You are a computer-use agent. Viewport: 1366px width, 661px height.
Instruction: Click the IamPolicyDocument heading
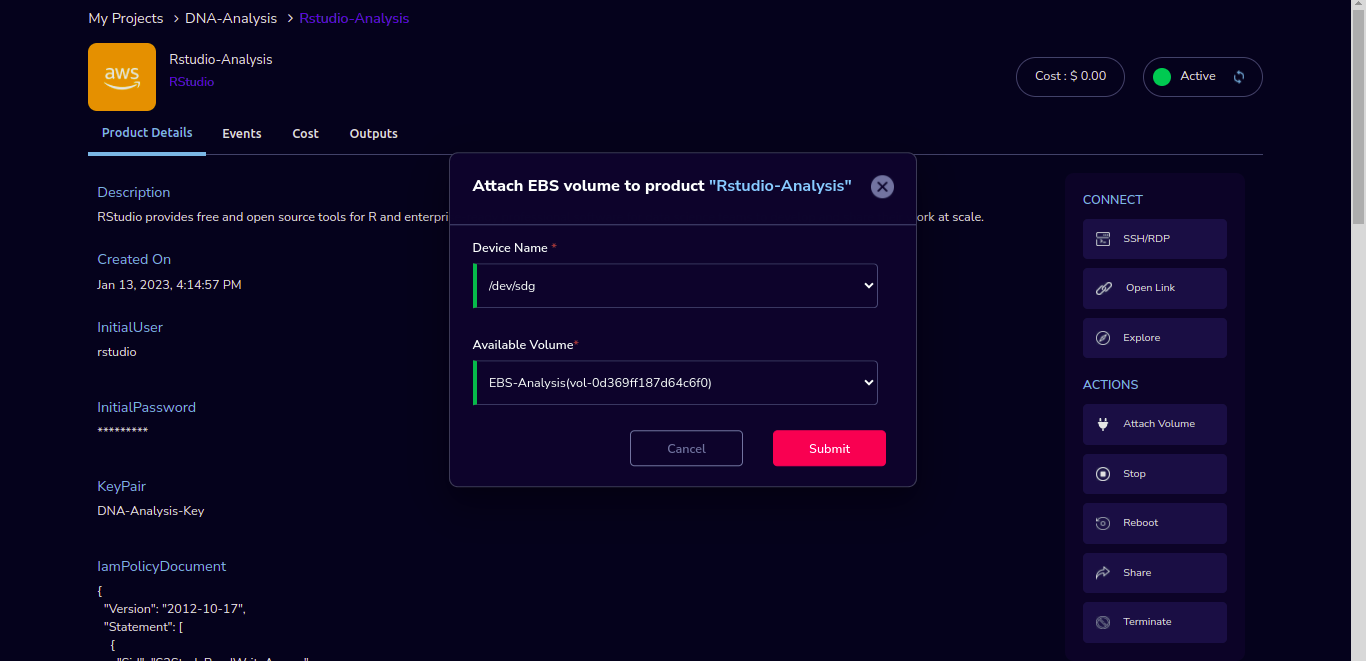point(162,566)
